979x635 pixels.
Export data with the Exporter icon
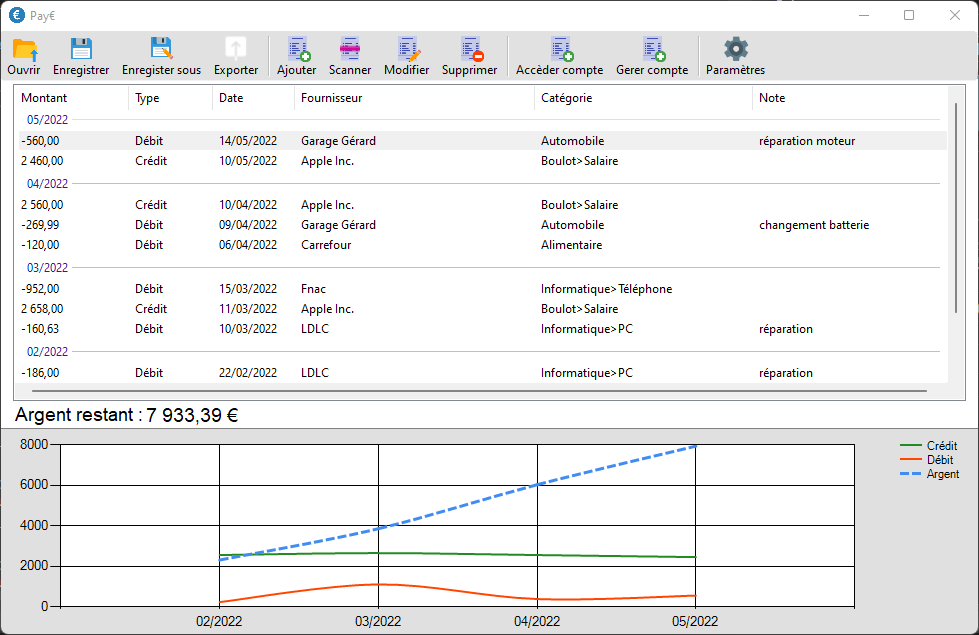click(x=236, y=56)
